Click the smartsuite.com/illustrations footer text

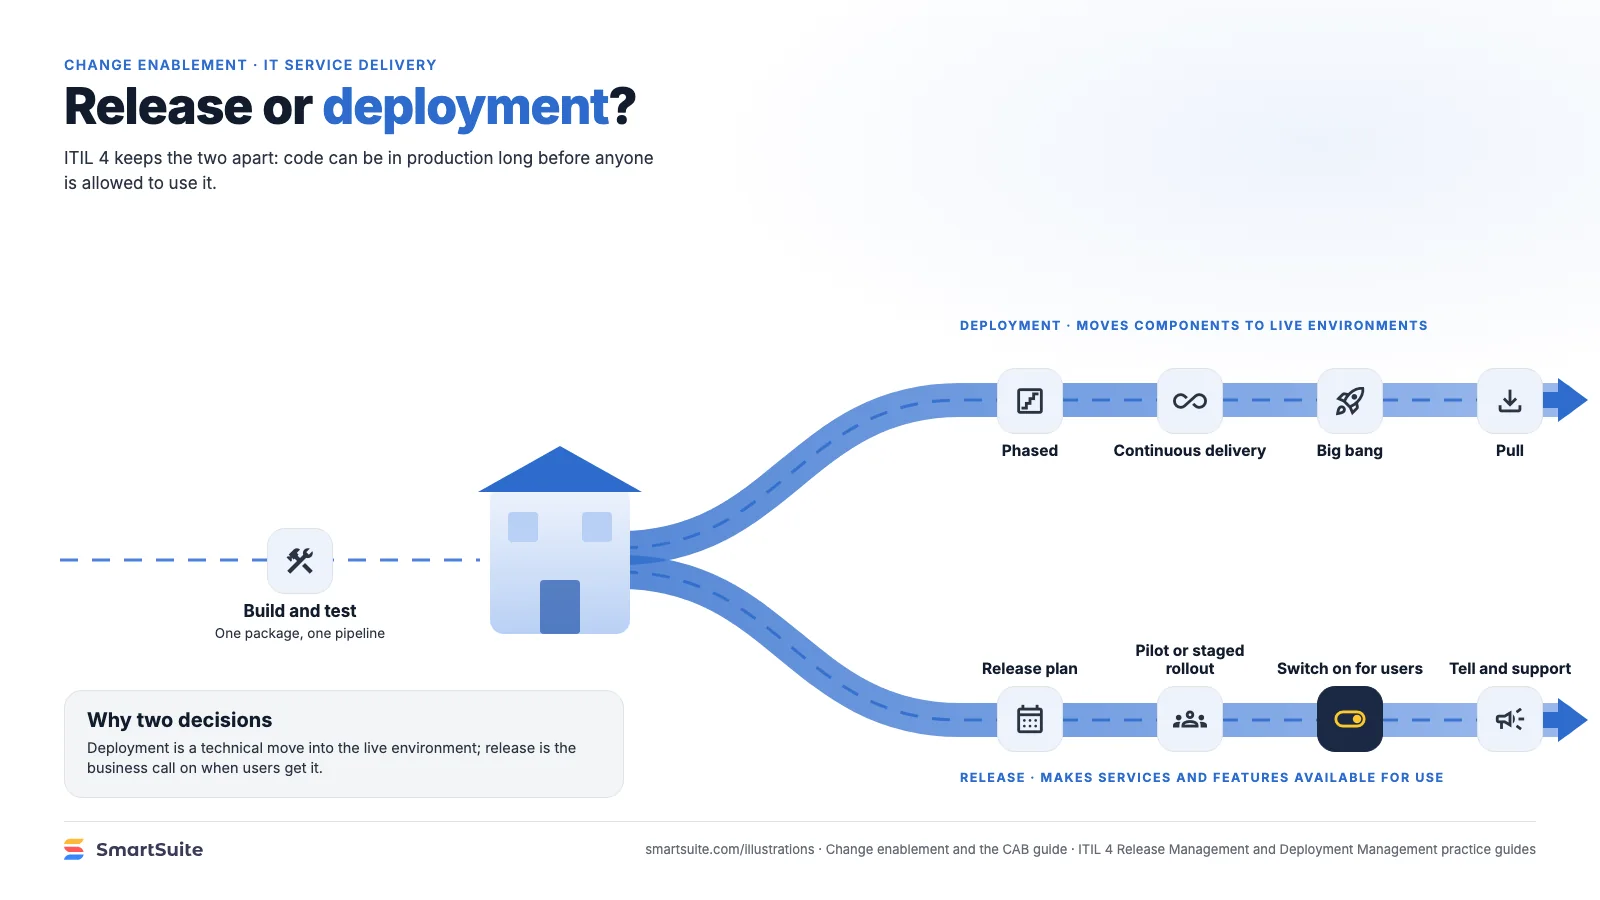tap(730, 850)
